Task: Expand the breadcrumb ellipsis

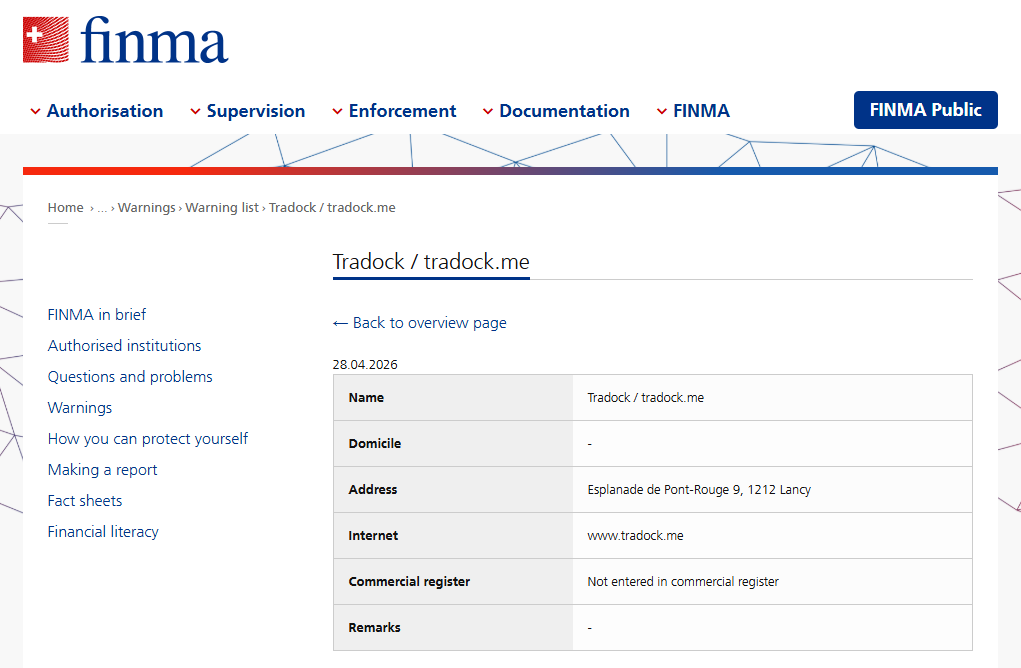Action: pyautogui.click(x=102, y=208)
